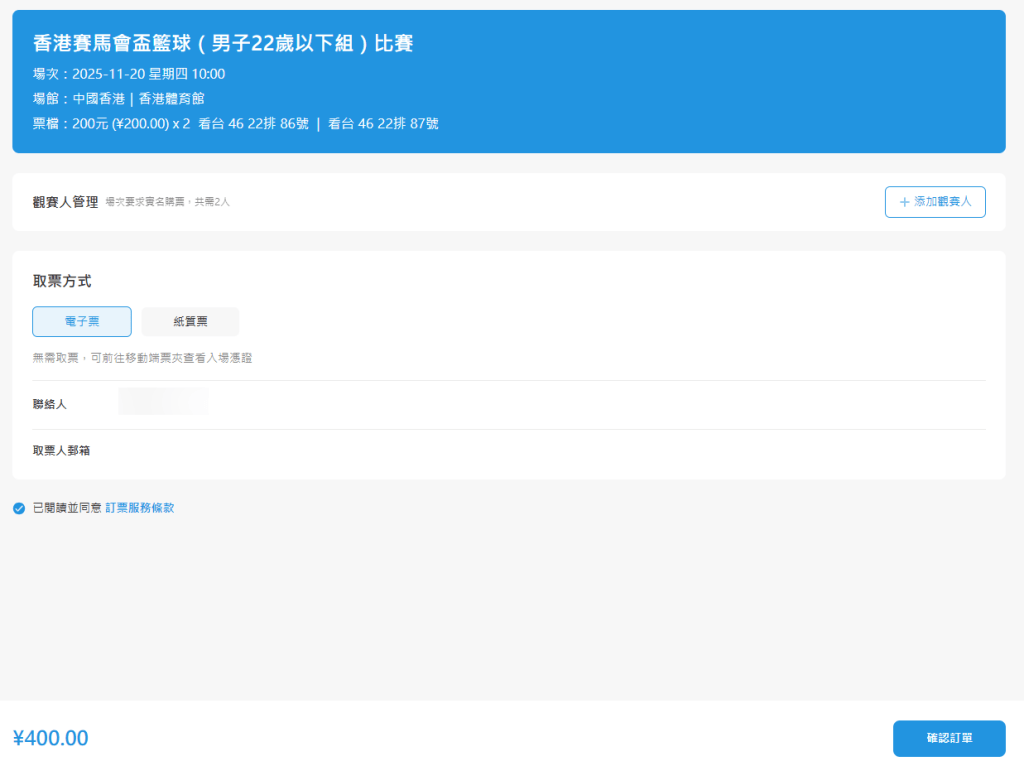The width and height of the screenshot is (1024, 766).
Task: Click the ¥400.00 total price
Action: point(50,738)
